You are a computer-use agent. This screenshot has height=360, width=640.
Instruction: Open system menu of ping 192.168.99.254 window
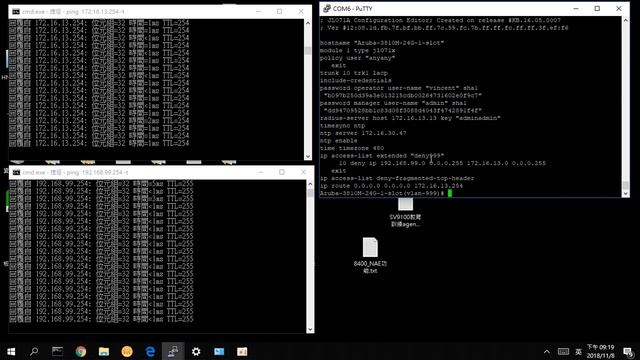coord(16,172)
